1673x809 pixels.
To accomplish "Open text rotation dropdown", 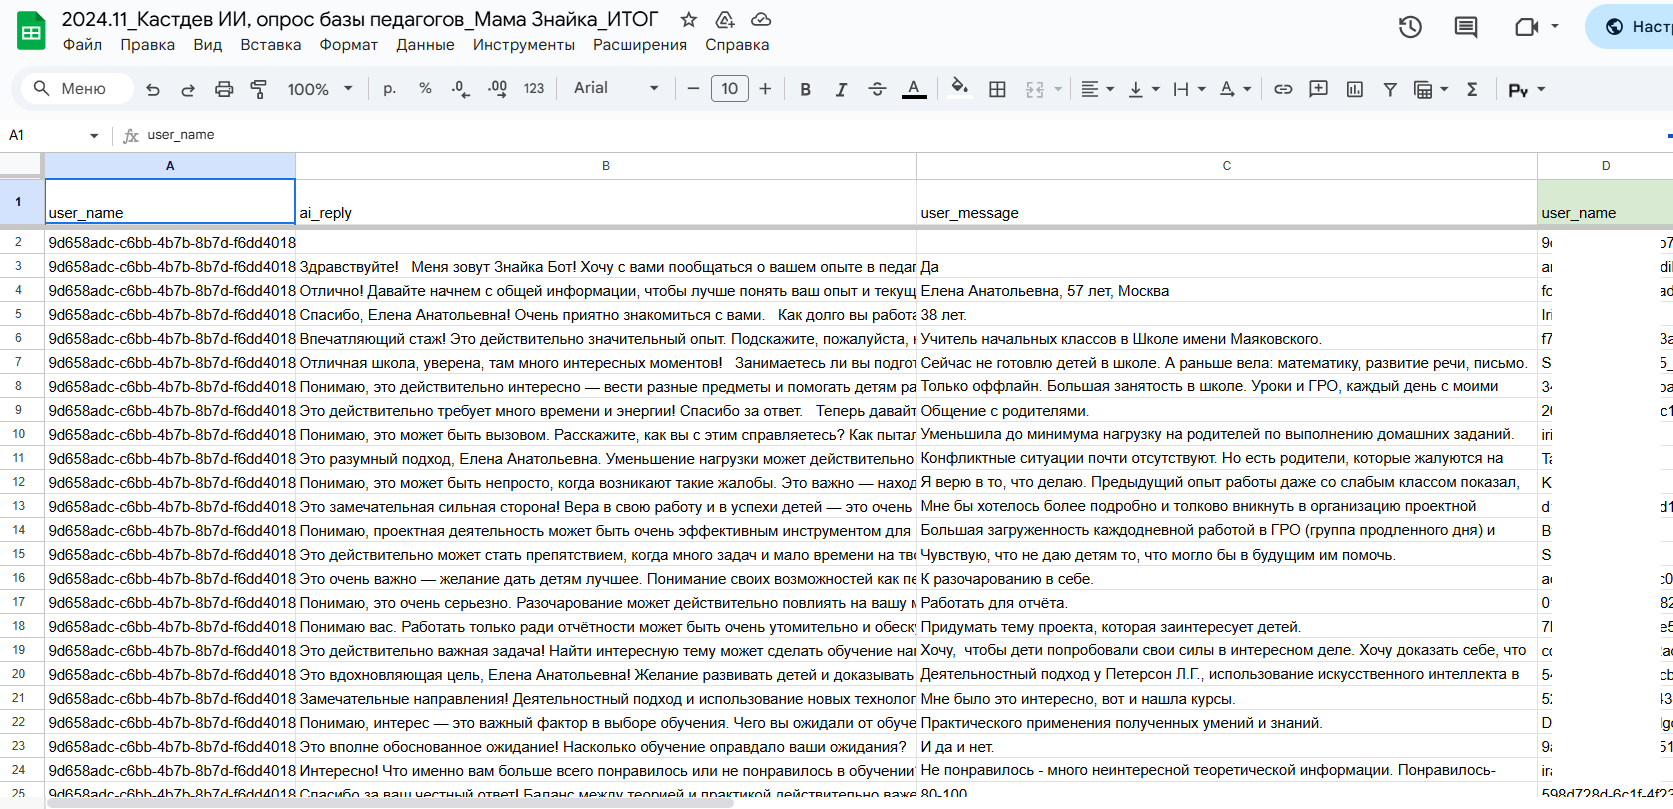I will click(x=1235, y=89).
